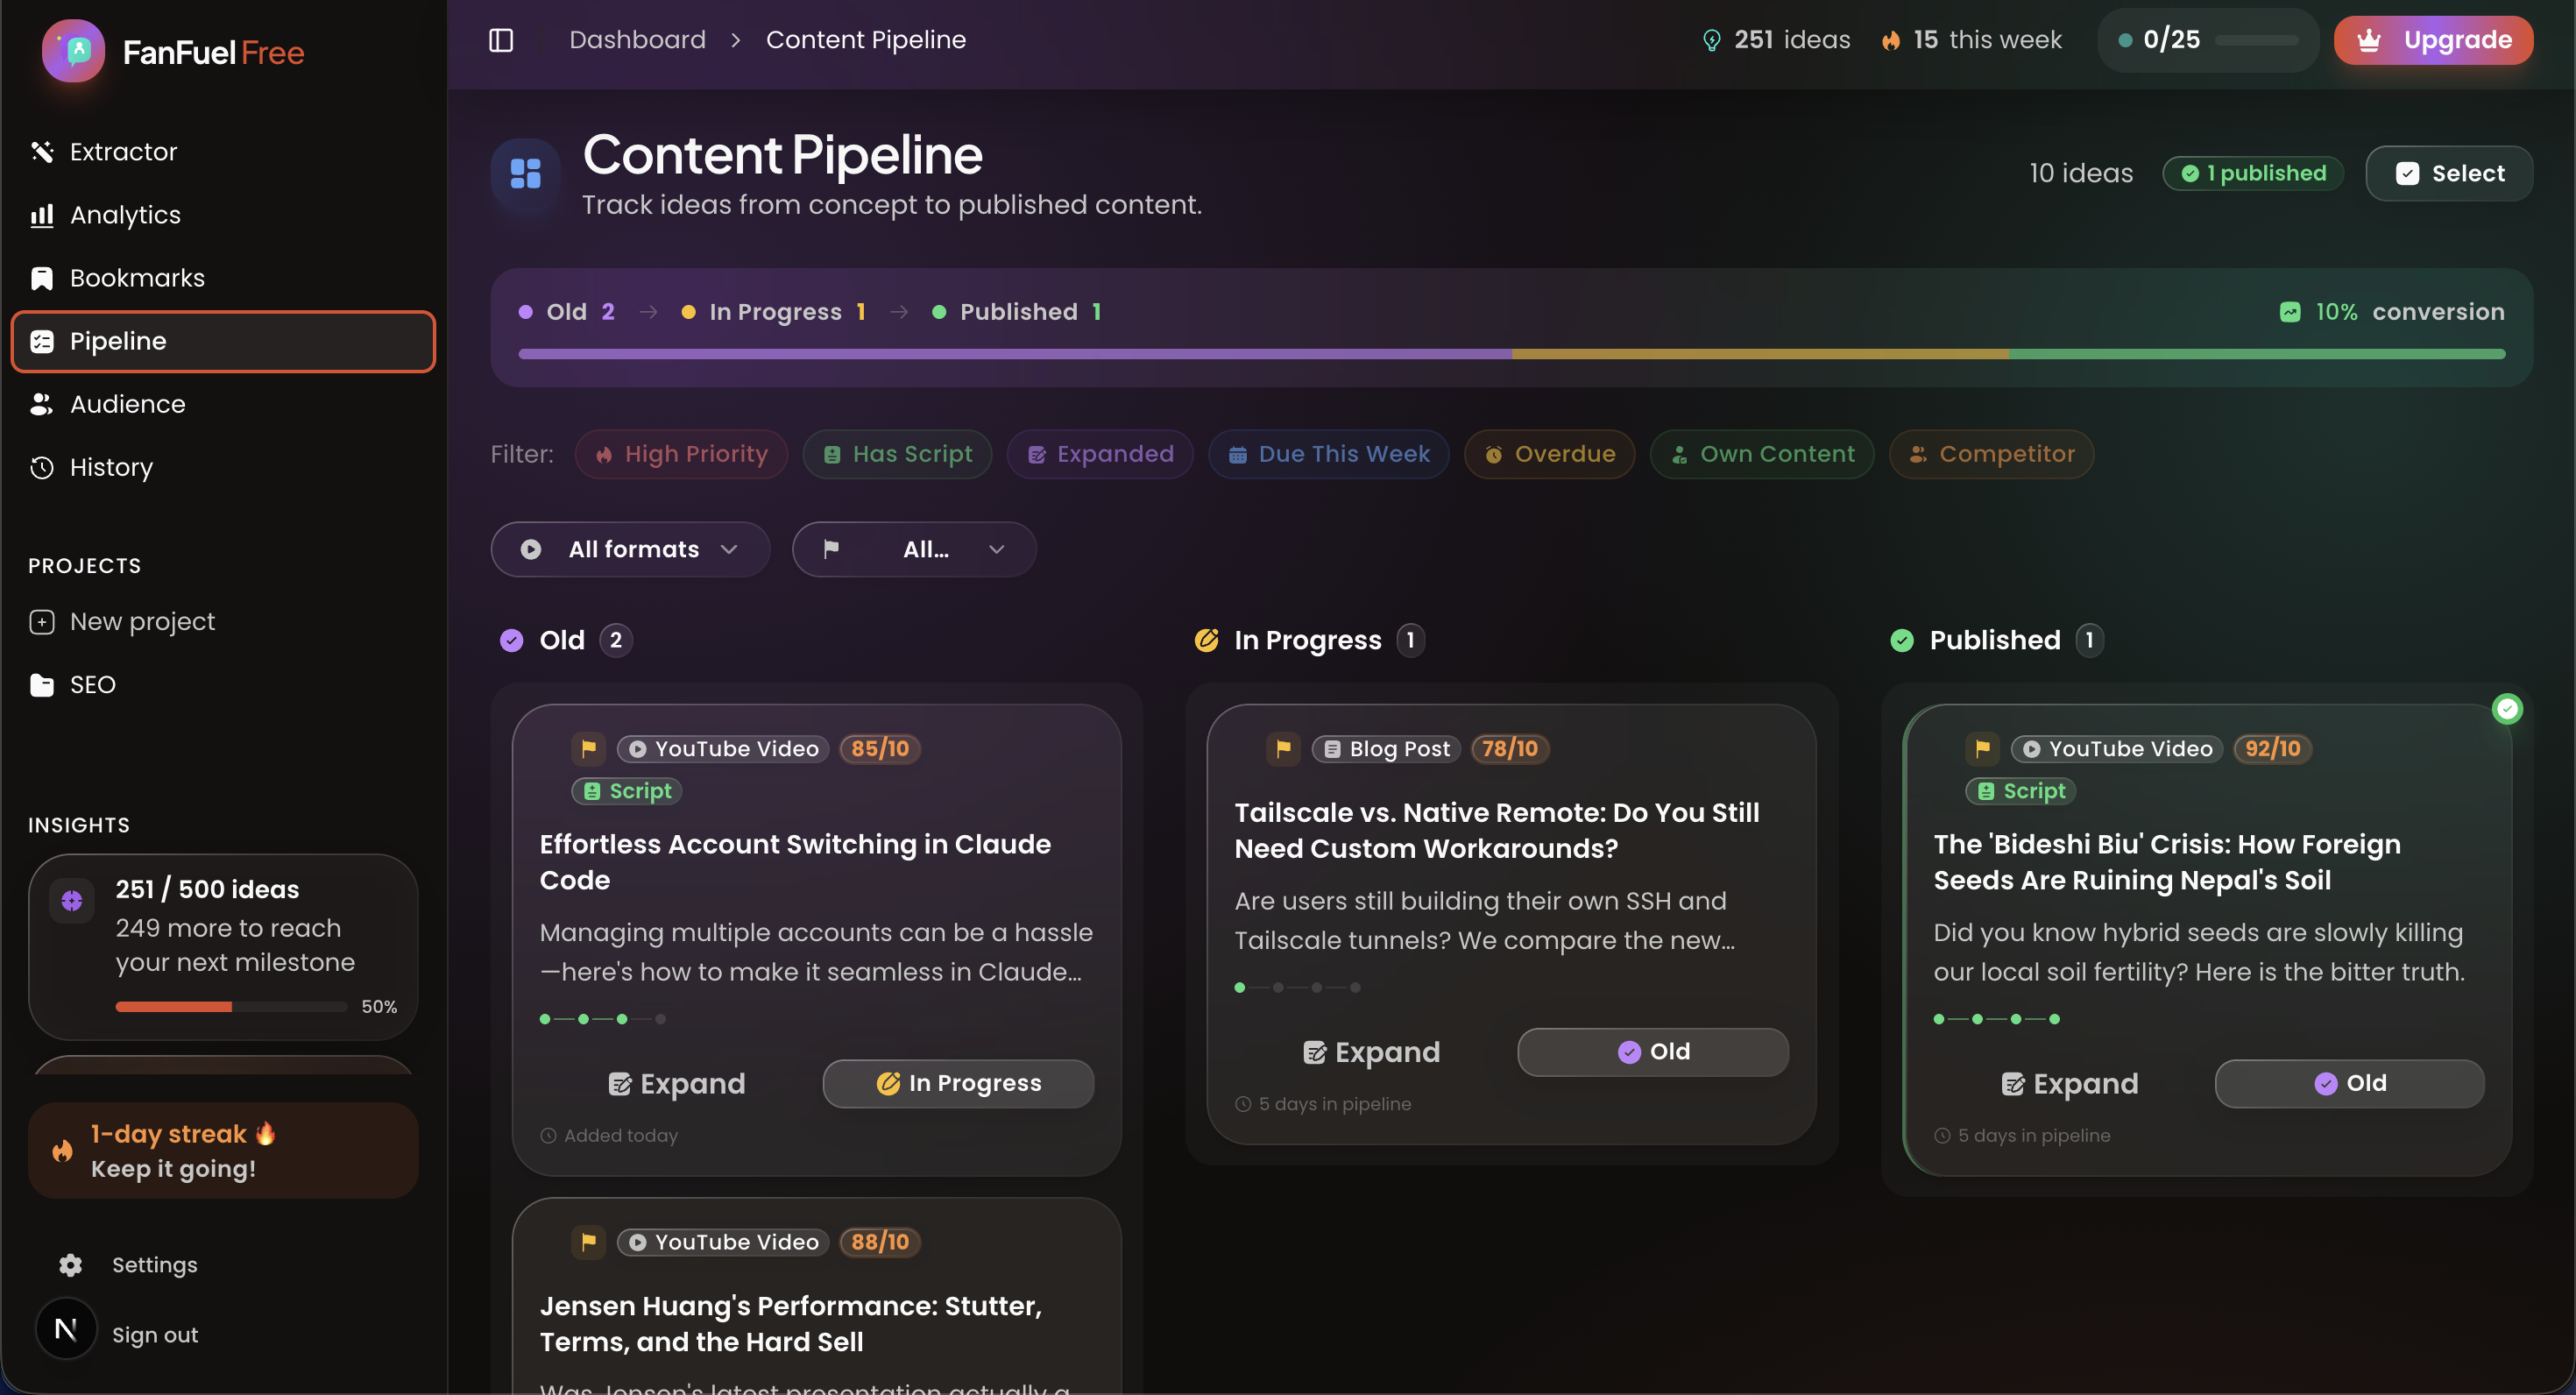
Task: Click the Extractor sidebar icon
Action: point(42,151)
